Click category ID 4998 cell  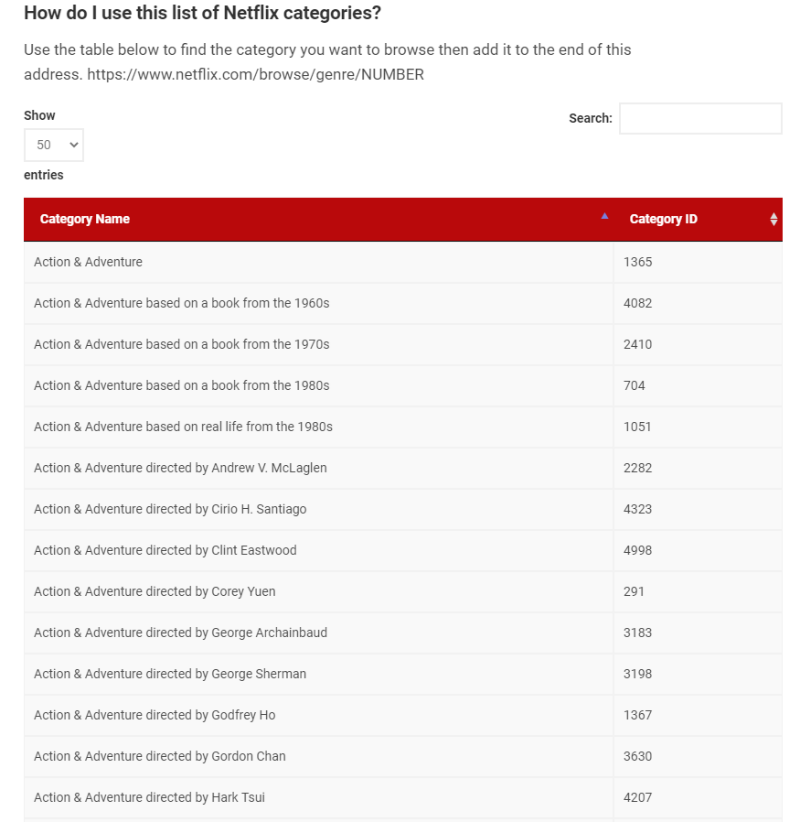point(638,550)
